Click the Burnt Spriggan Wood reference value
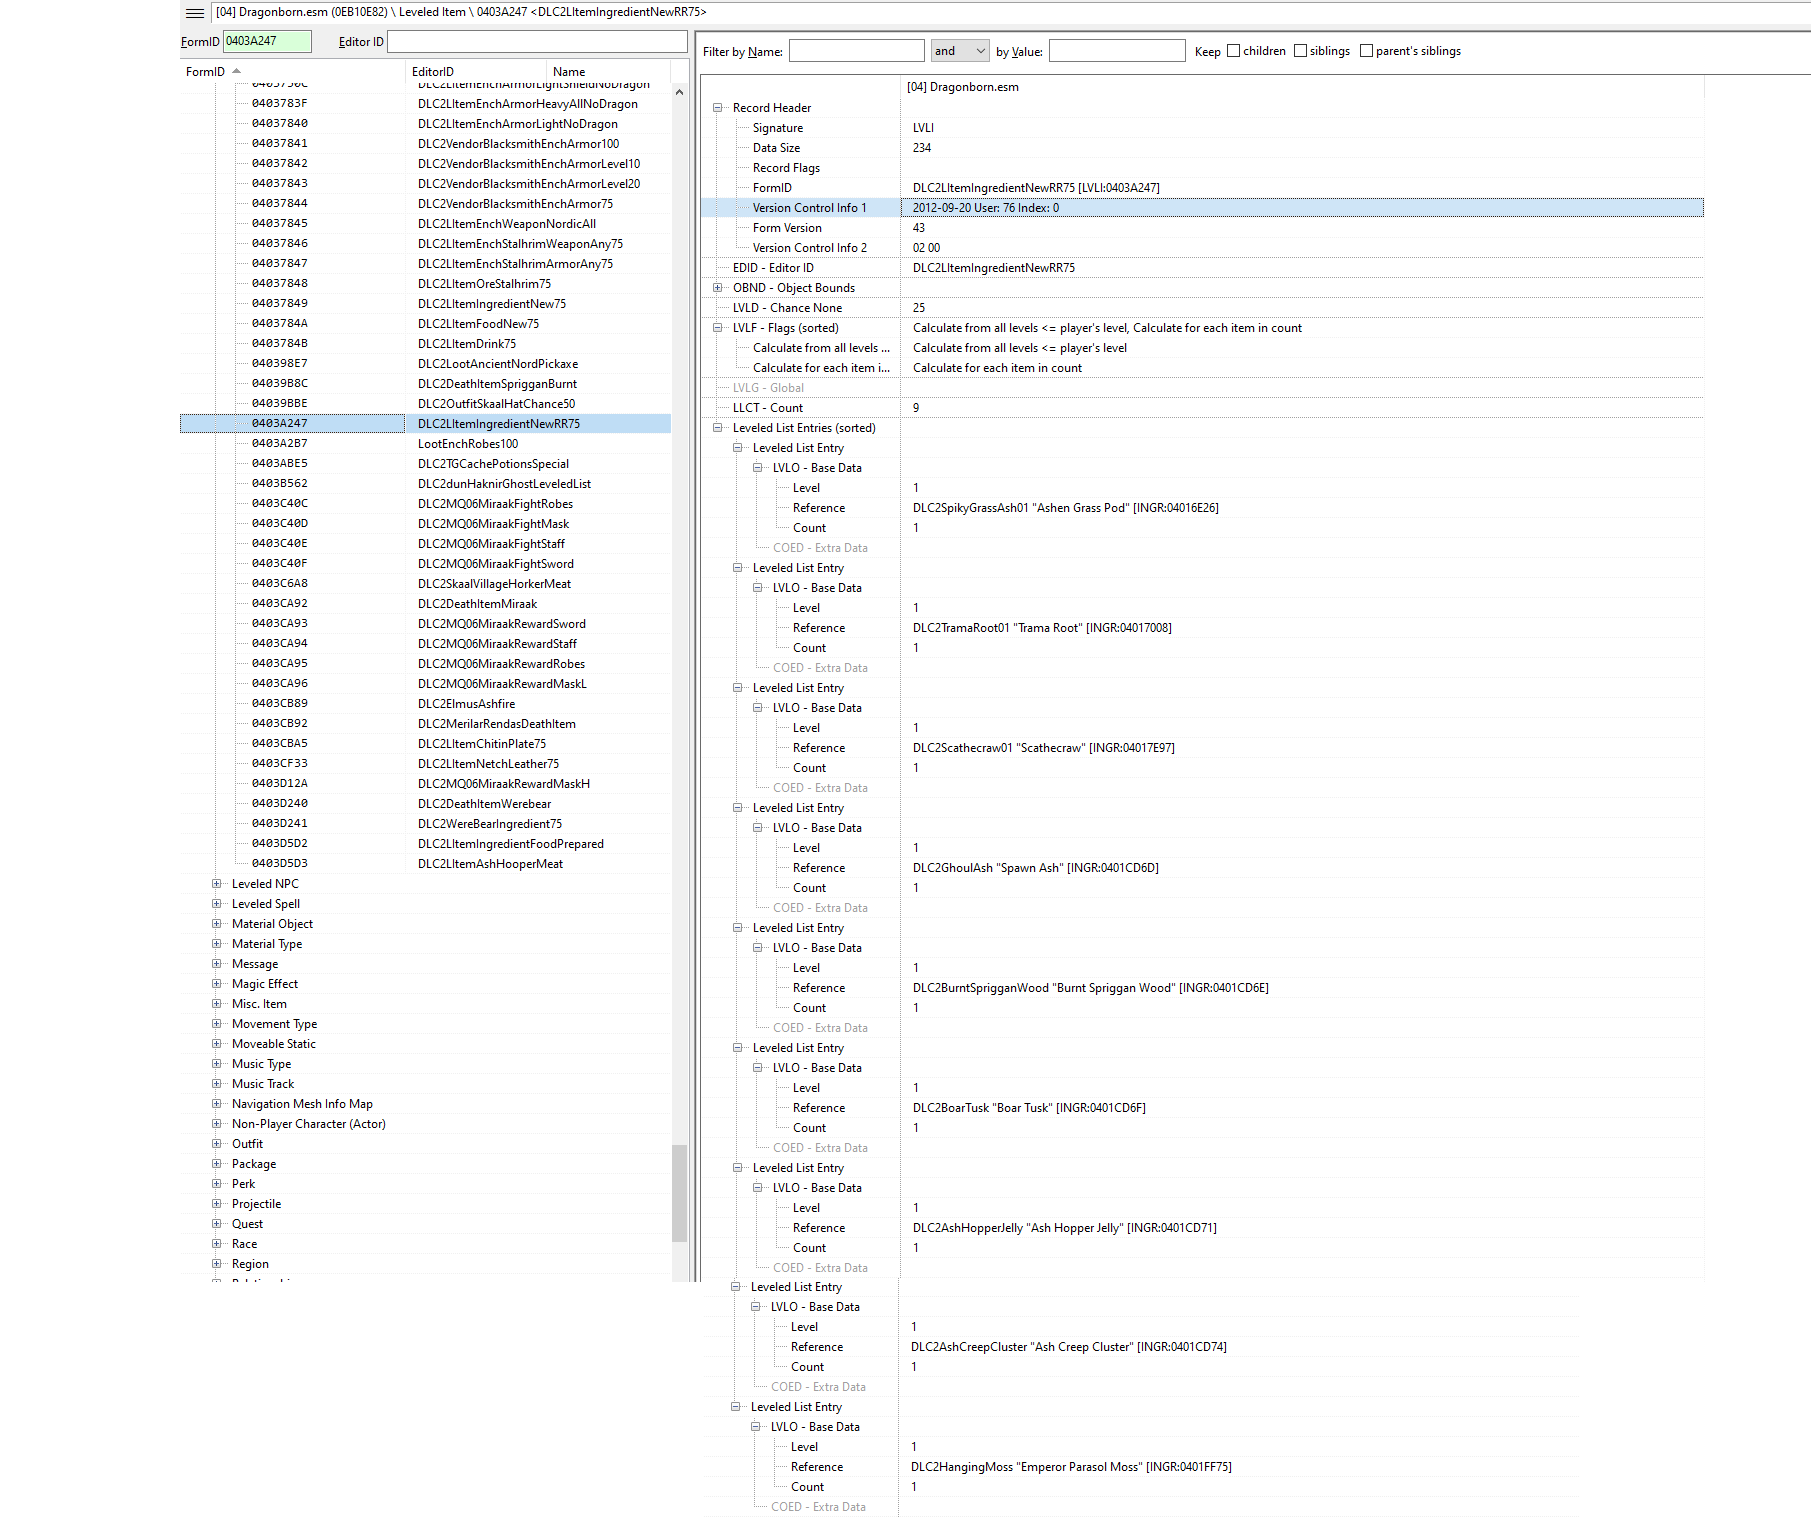 (x=1090, y=988)
